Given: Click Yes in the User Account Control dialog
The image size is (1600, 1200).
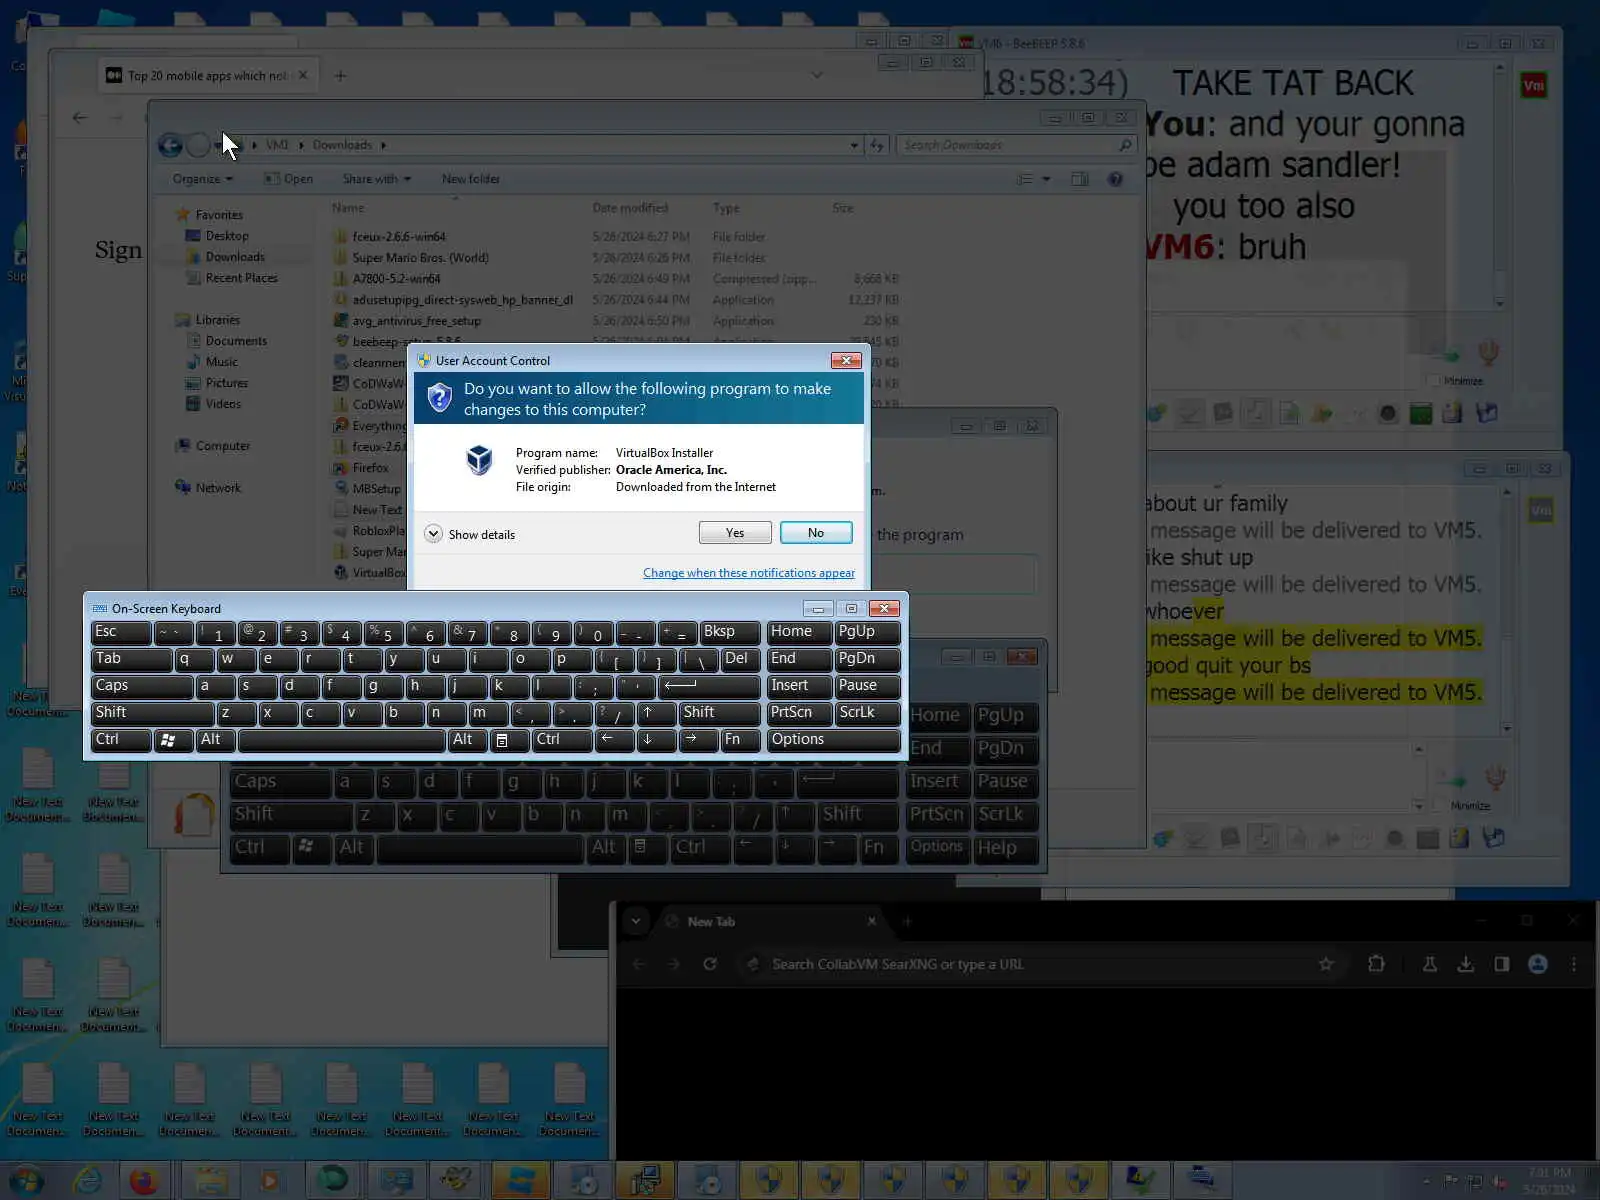Looking at the screenshot, I should pos(735,533).
